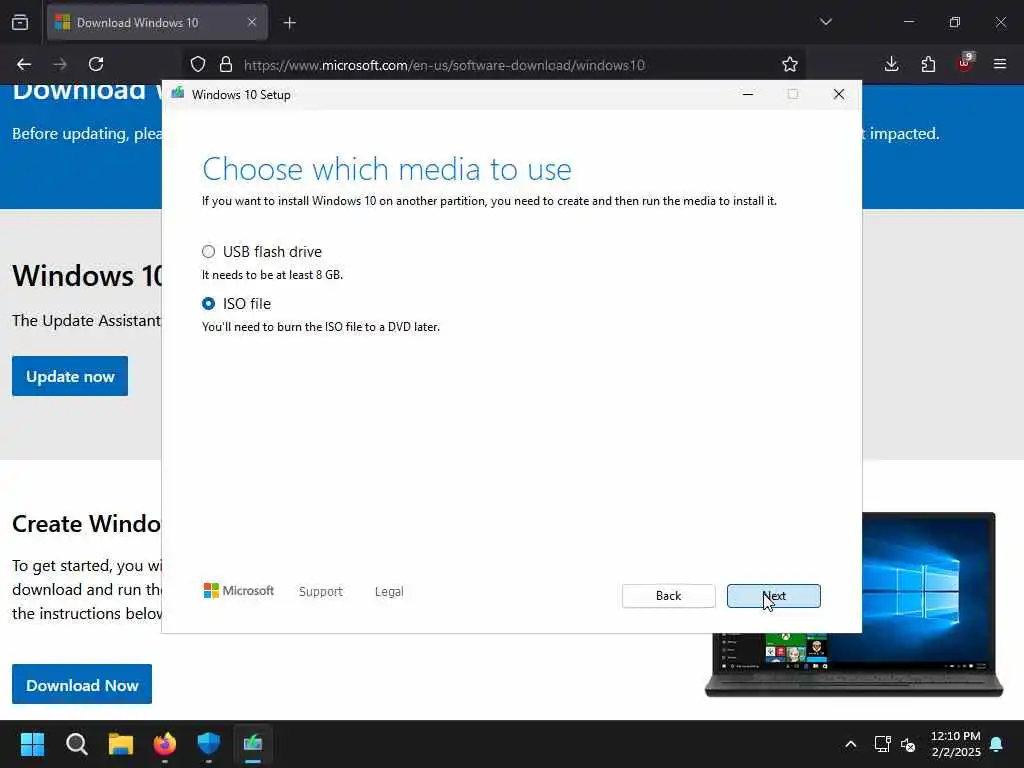This screenshot has height=768, width=1024.
Task: Switch to the Download Windows 10 tab
Action: [x=157, y=22]
